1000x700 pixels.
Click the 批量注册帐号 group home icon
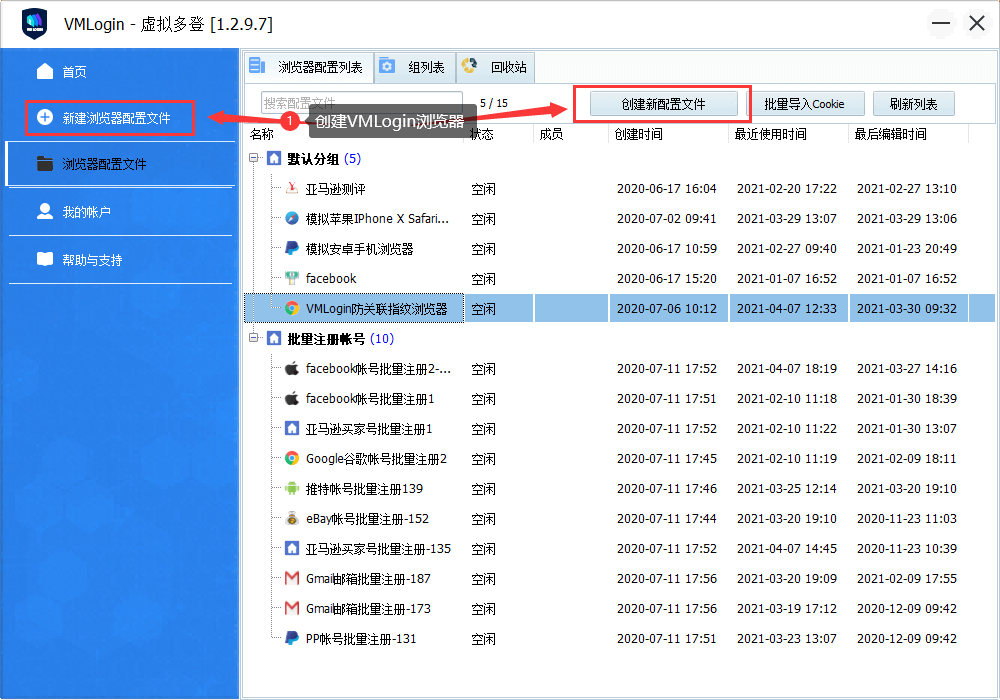coord(274,338)
